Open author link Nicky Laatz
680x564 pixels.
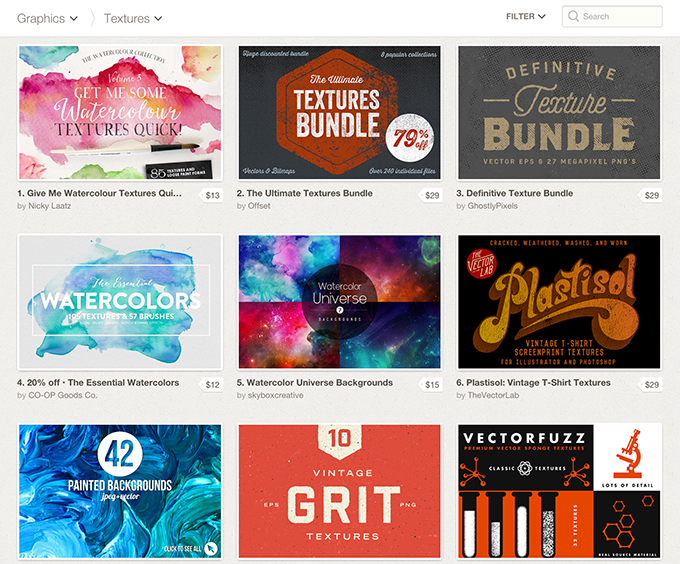pos(49,206)
